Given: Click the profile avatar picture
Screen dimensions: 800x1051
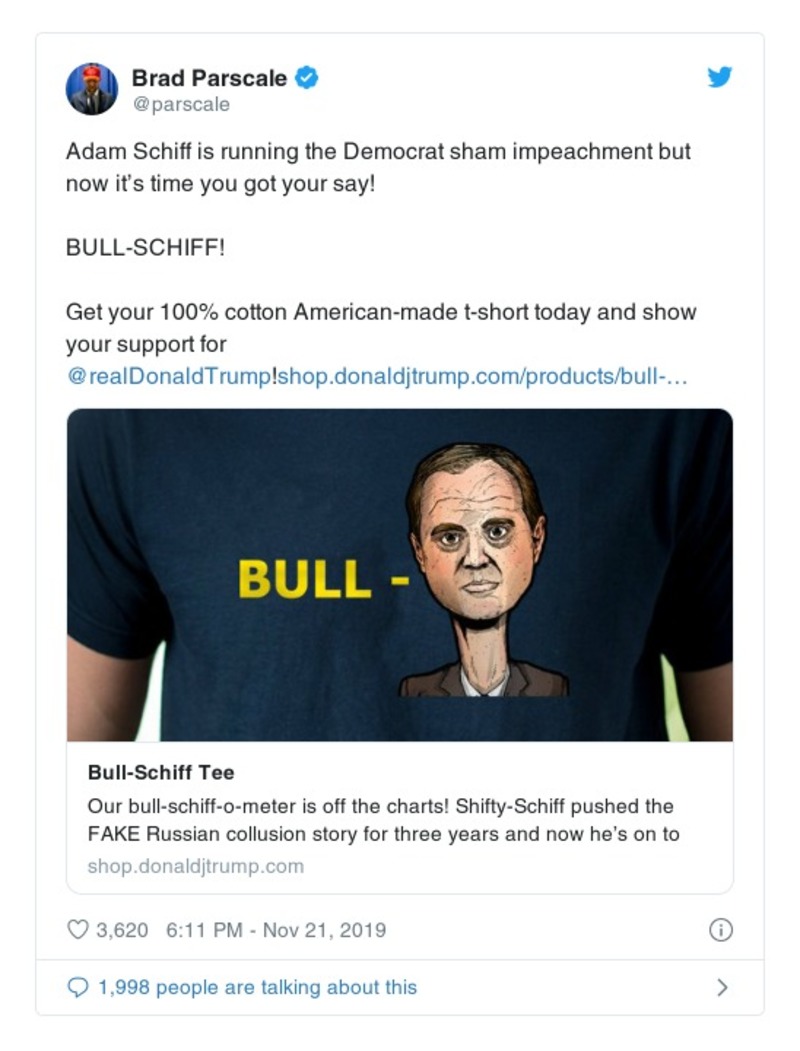Looking at the screenshot, I should (92, 89).
